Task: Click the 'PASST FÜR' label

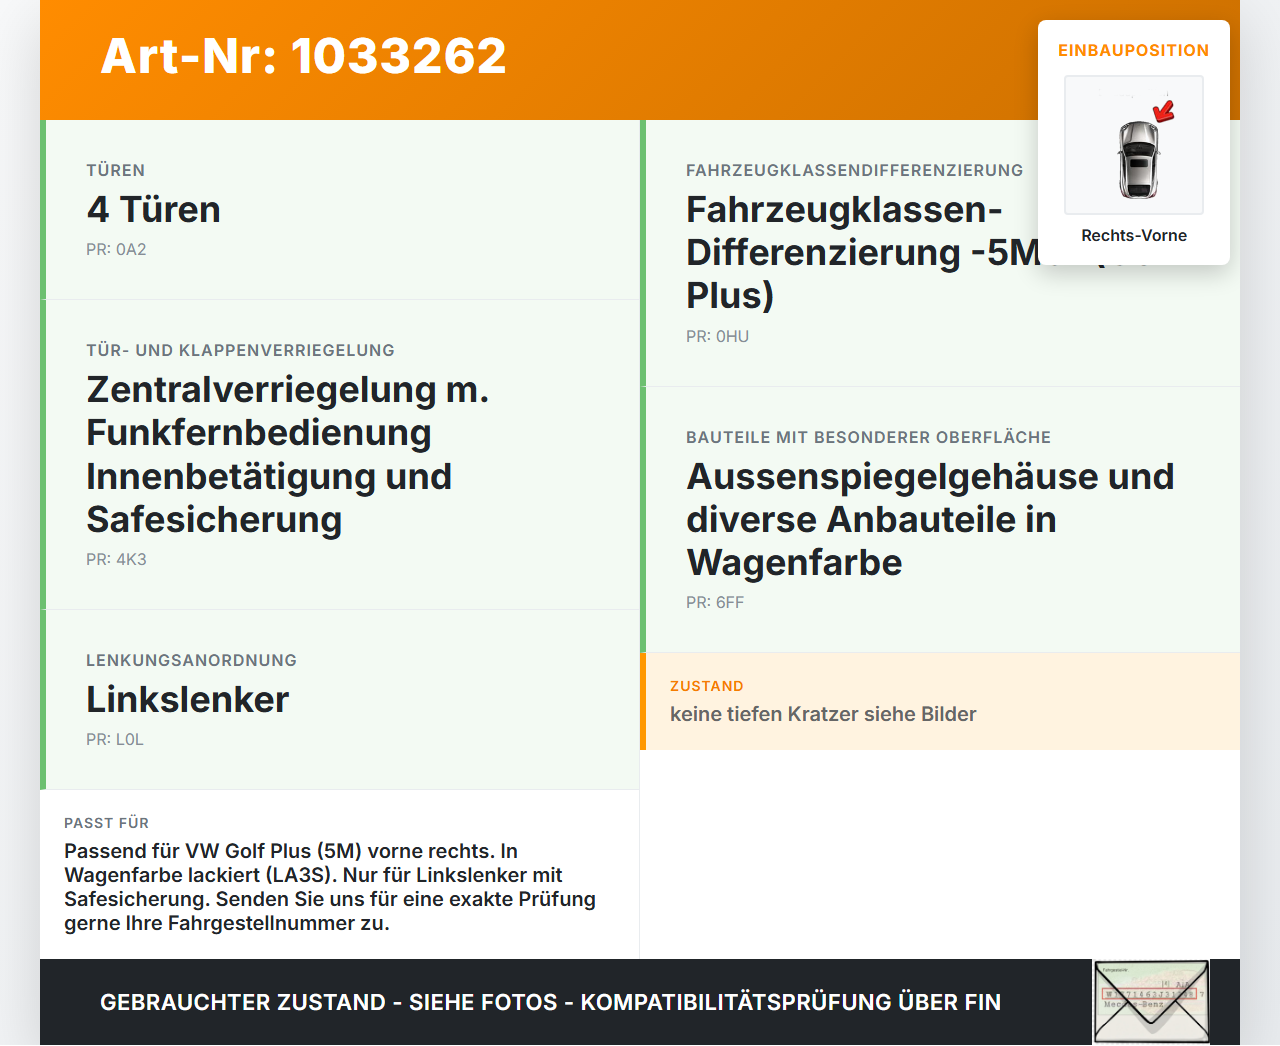Action: [106, 823]
